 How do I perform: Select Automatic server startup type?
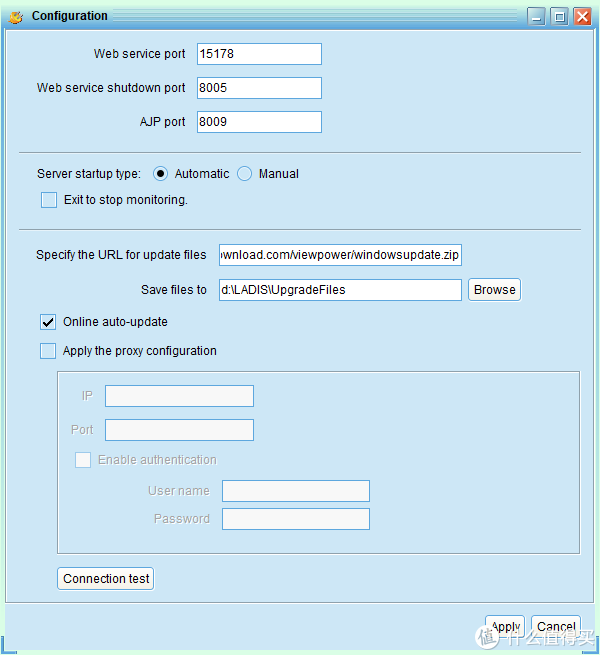(160, 174)
